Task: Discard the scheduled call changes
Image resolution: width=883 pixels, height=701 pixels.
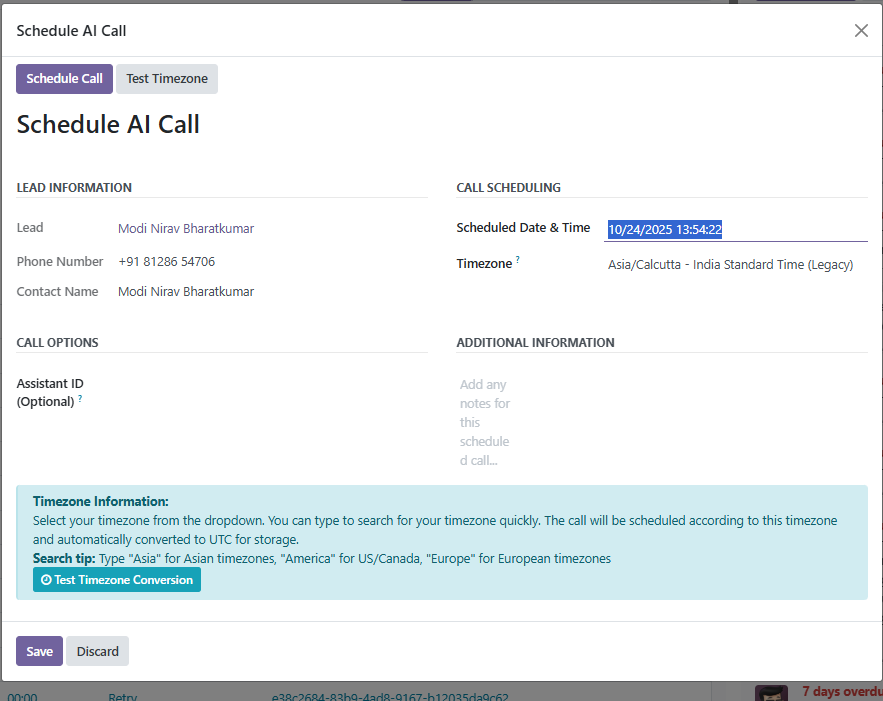Action: (x=97, y=651)
